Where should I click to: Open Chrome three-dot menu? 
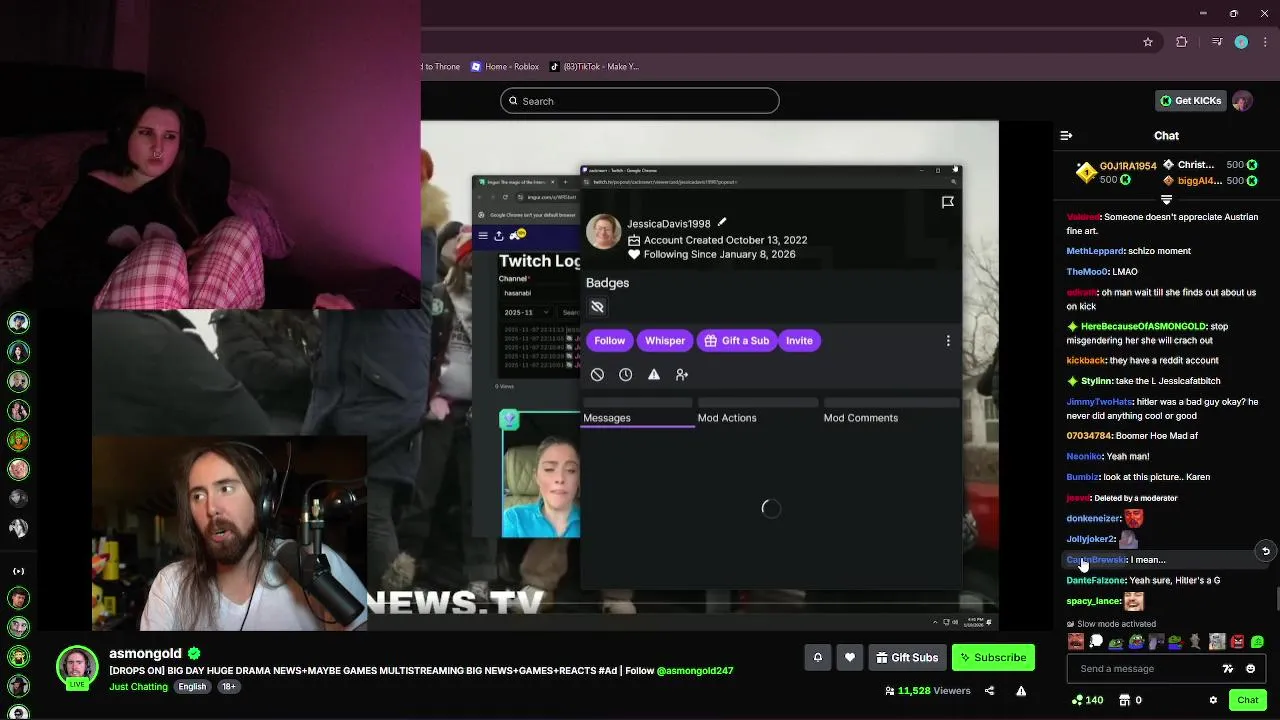click(1266, 42)
